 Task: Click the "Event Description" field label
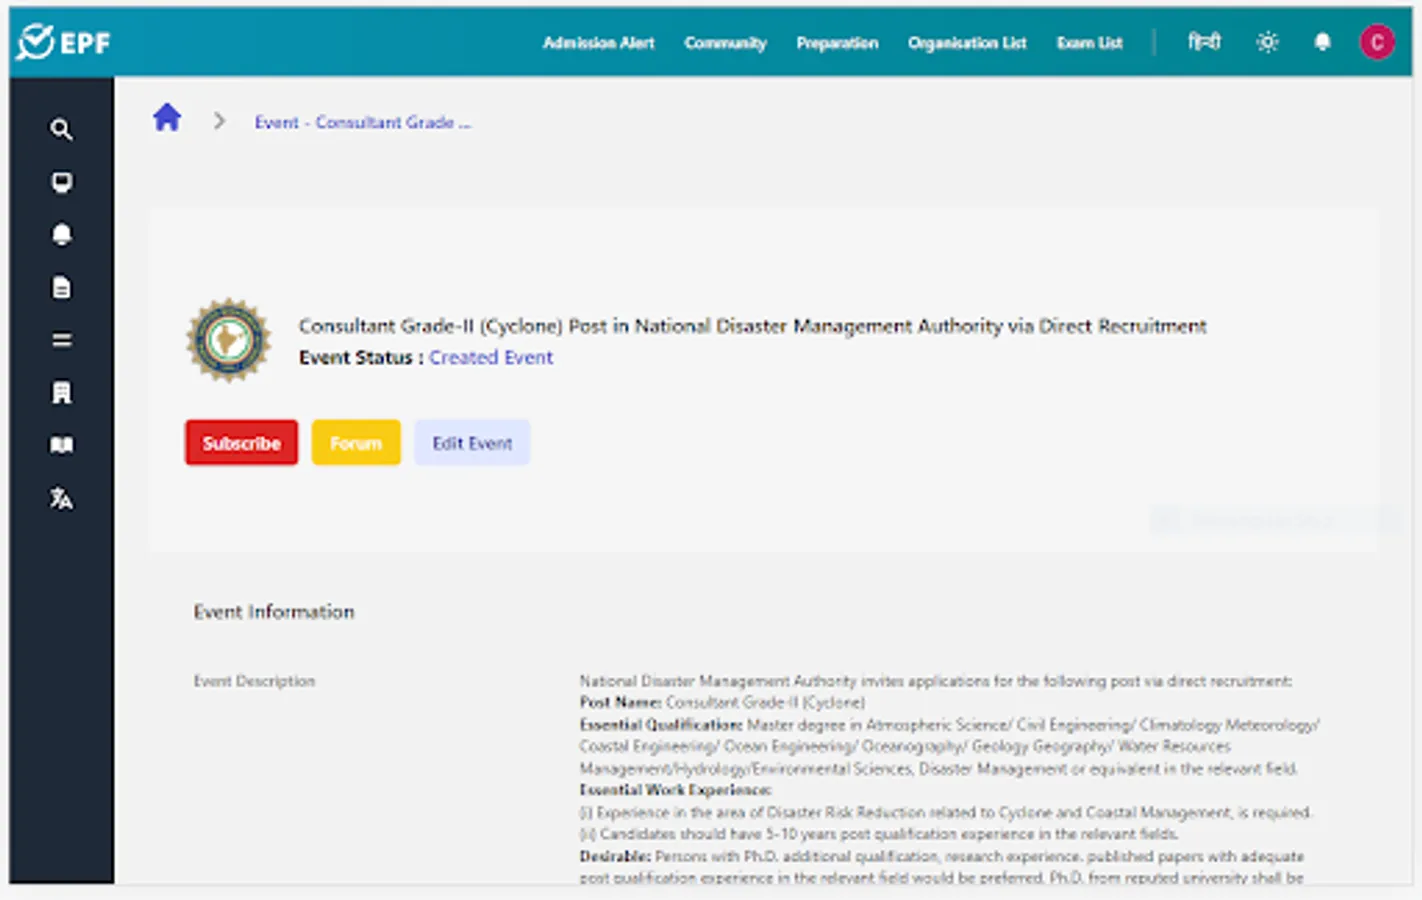[254, 681]
